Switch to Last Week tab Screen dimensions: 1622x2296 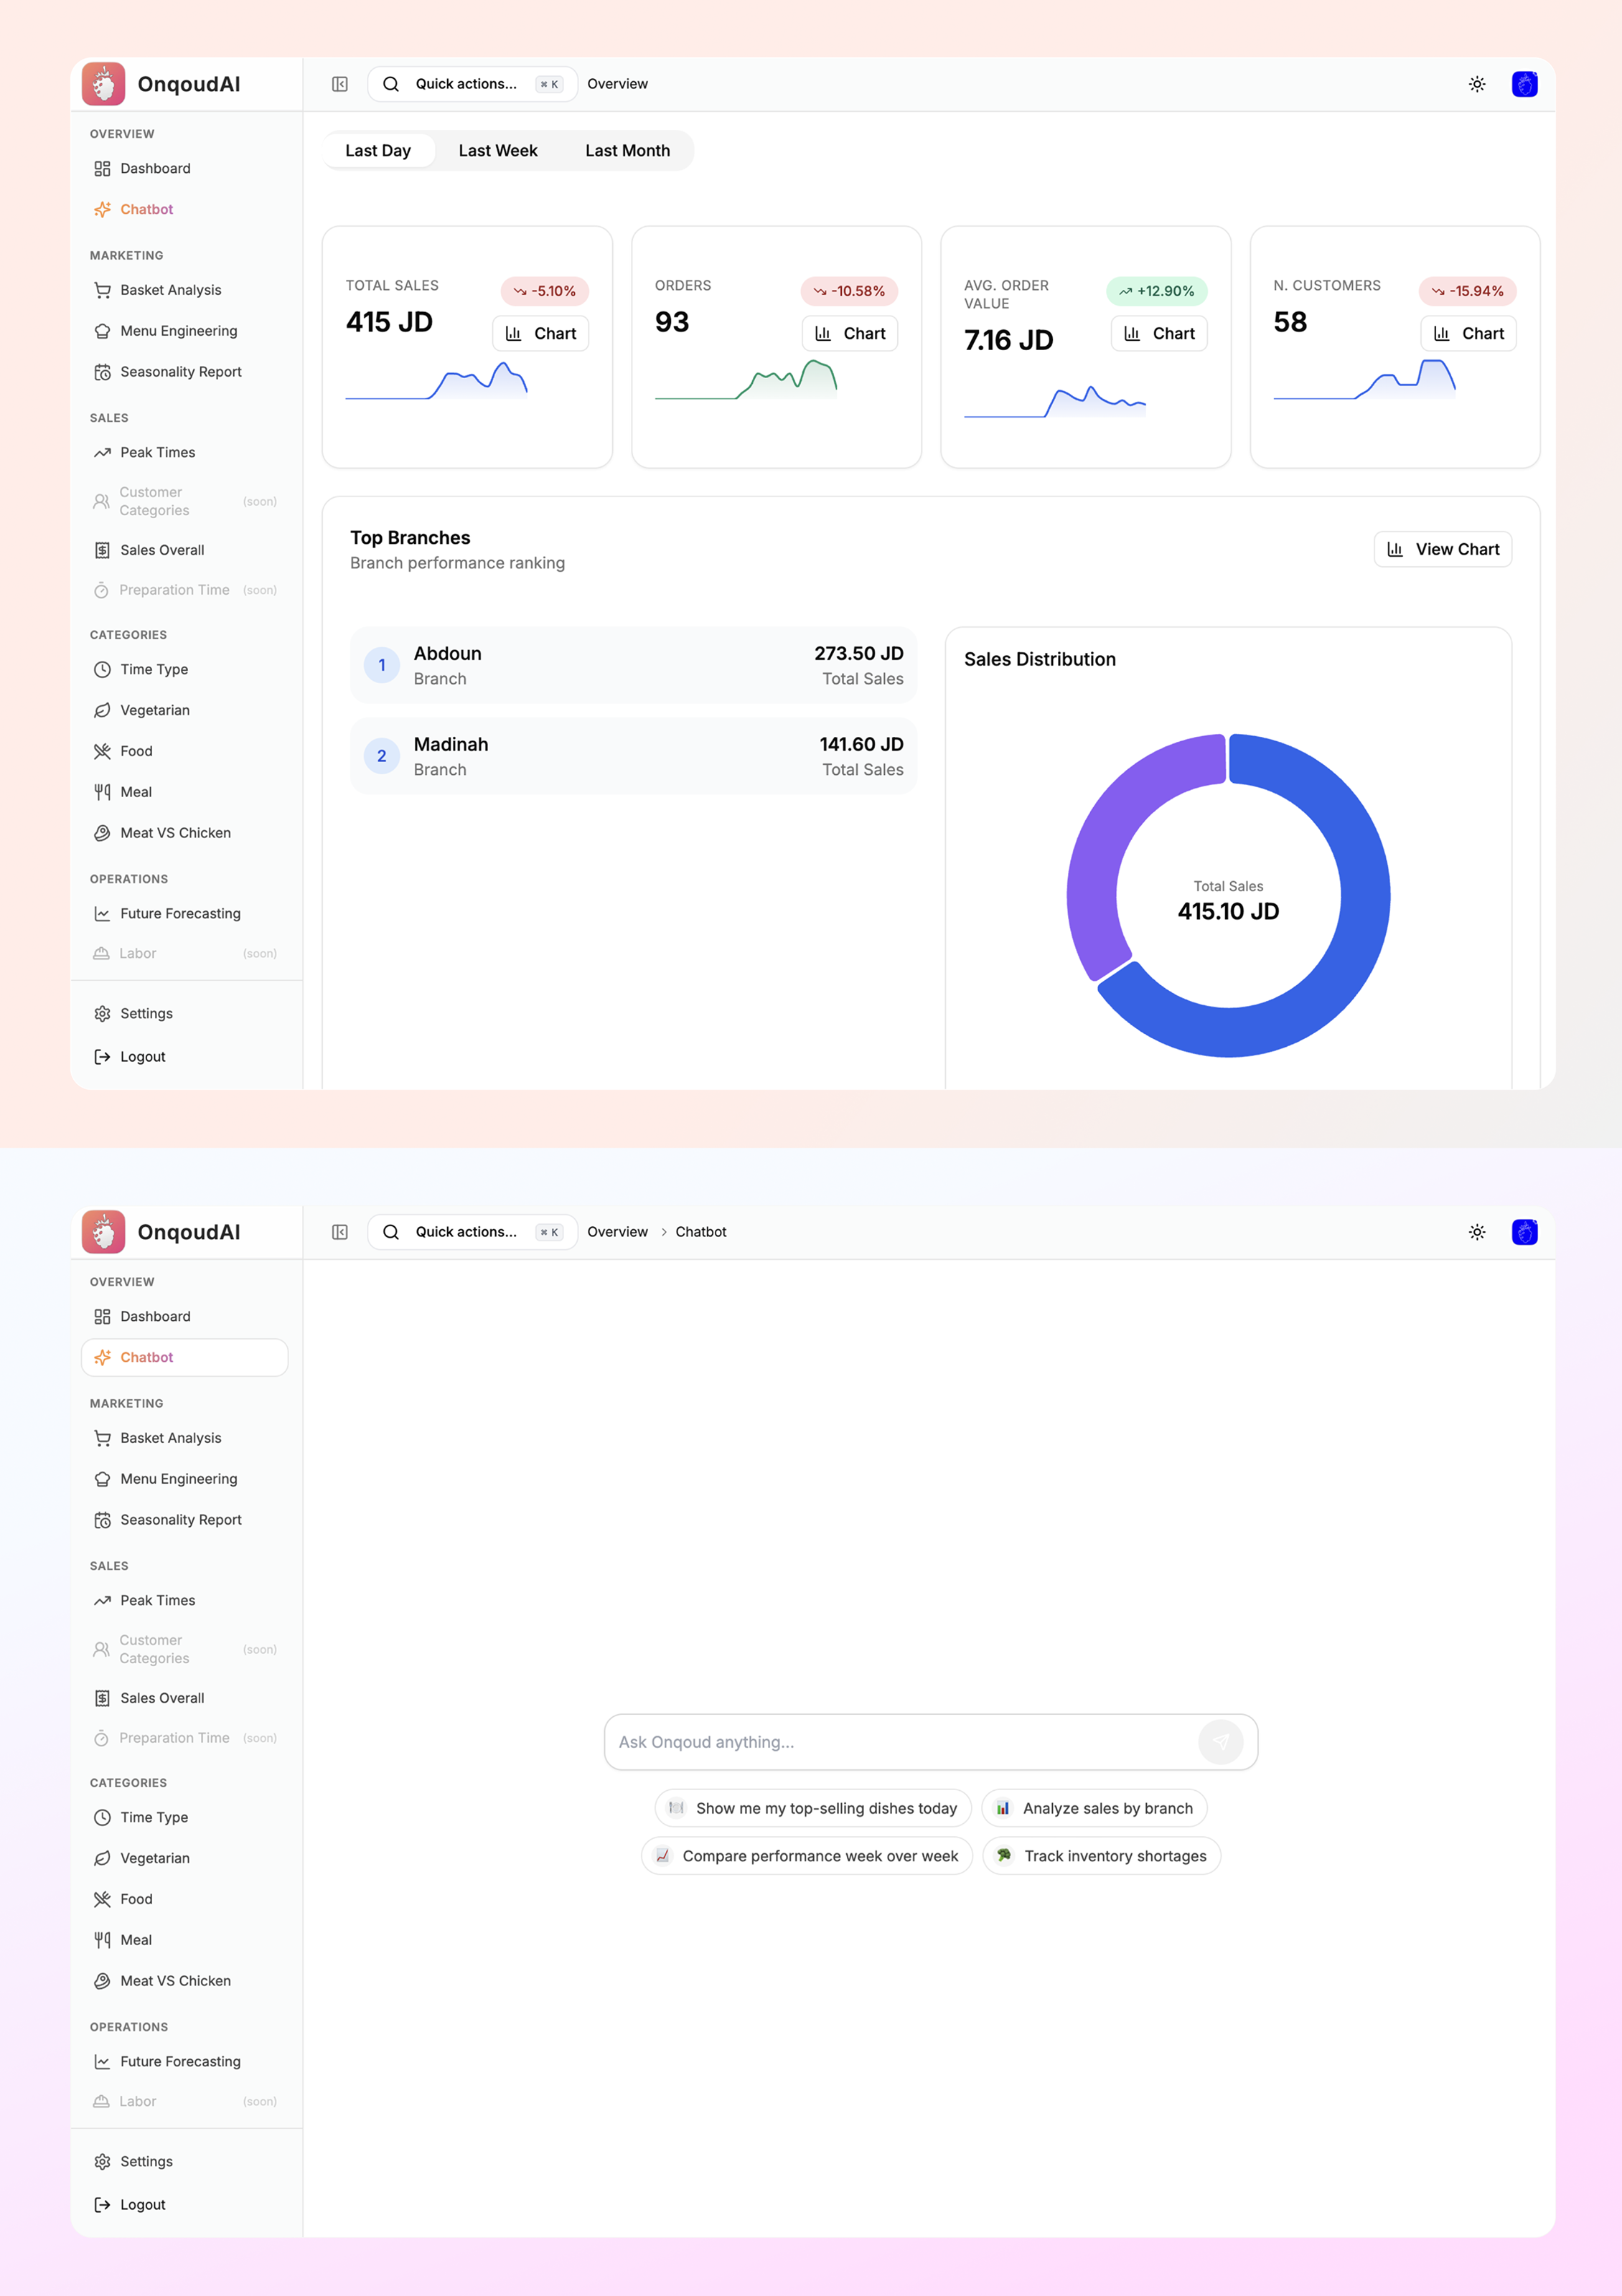(x=498, y=151)
